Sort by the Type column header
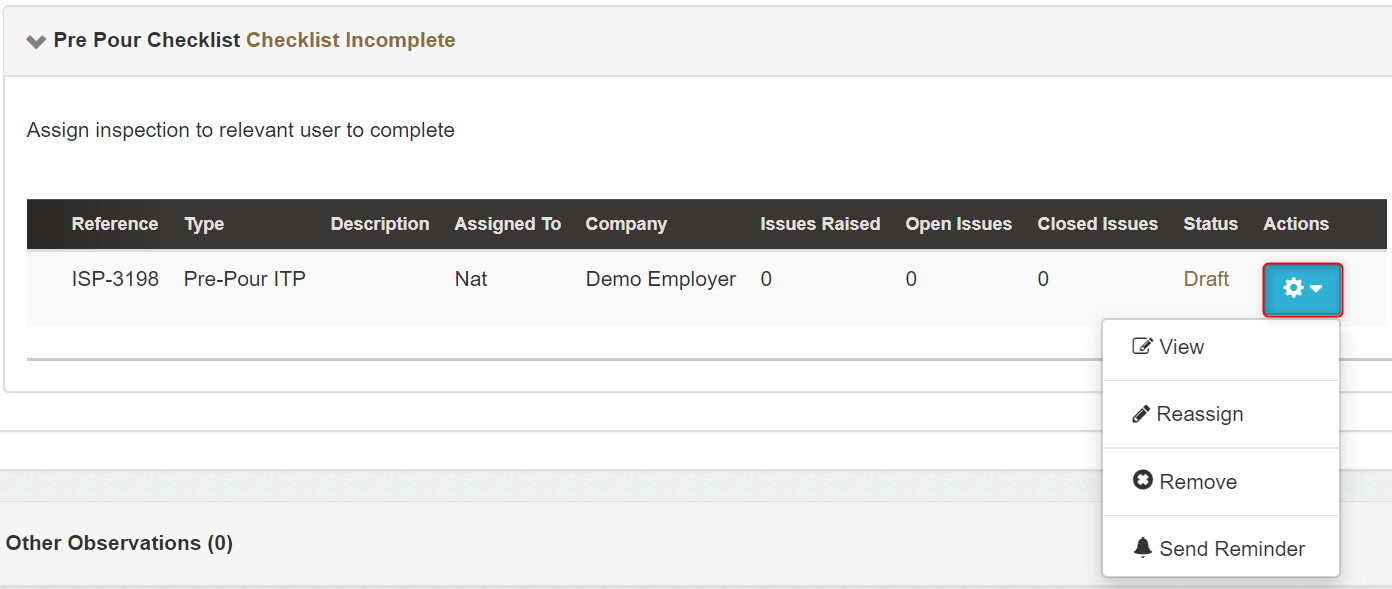Viewport: 1392px width, 589px height. pyautogui.click(x=204, y=224)
